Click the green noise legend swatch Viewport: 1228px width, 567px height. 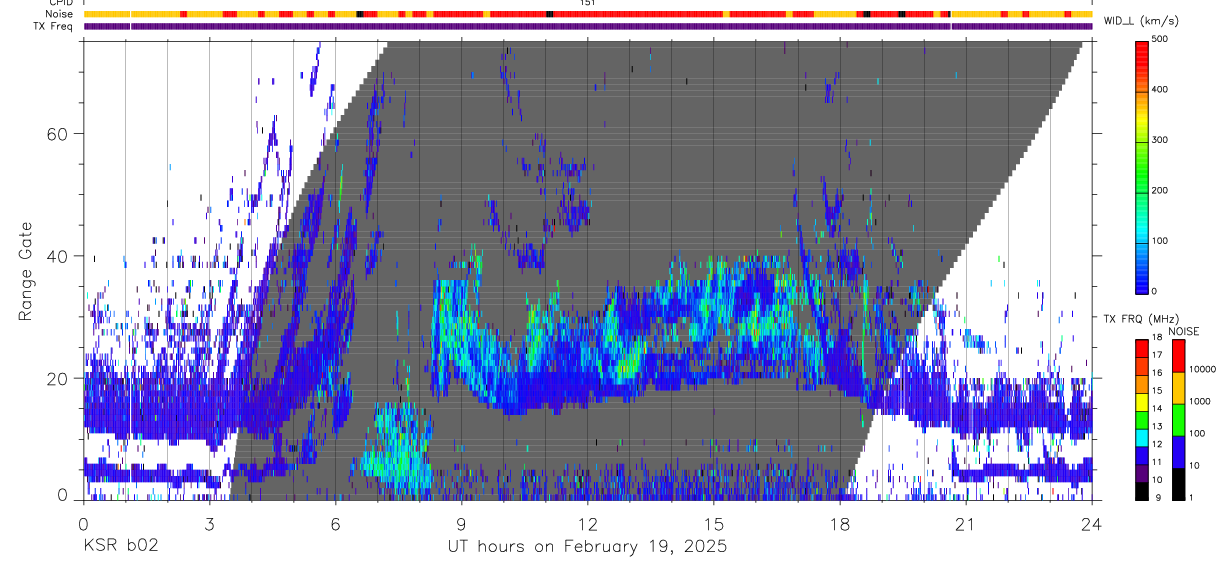[1178, 419]
